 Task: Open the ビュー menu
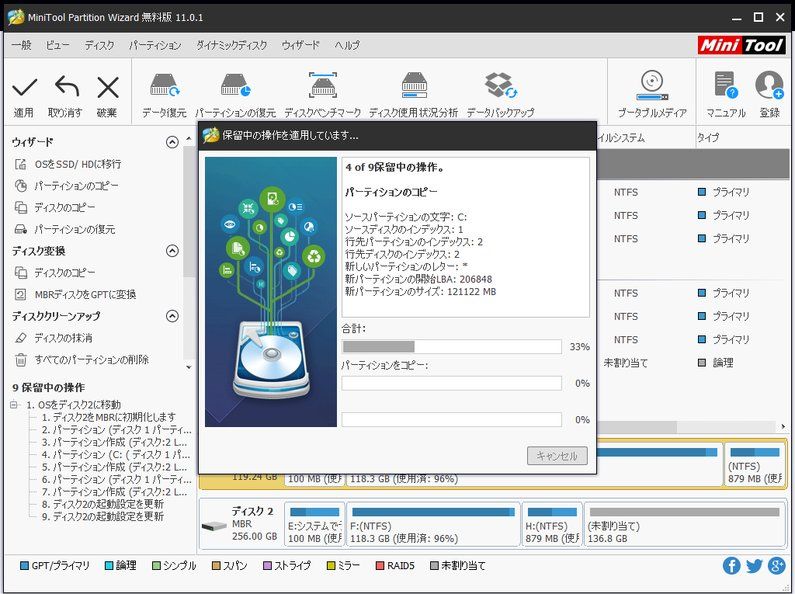(x=57, y=45)
